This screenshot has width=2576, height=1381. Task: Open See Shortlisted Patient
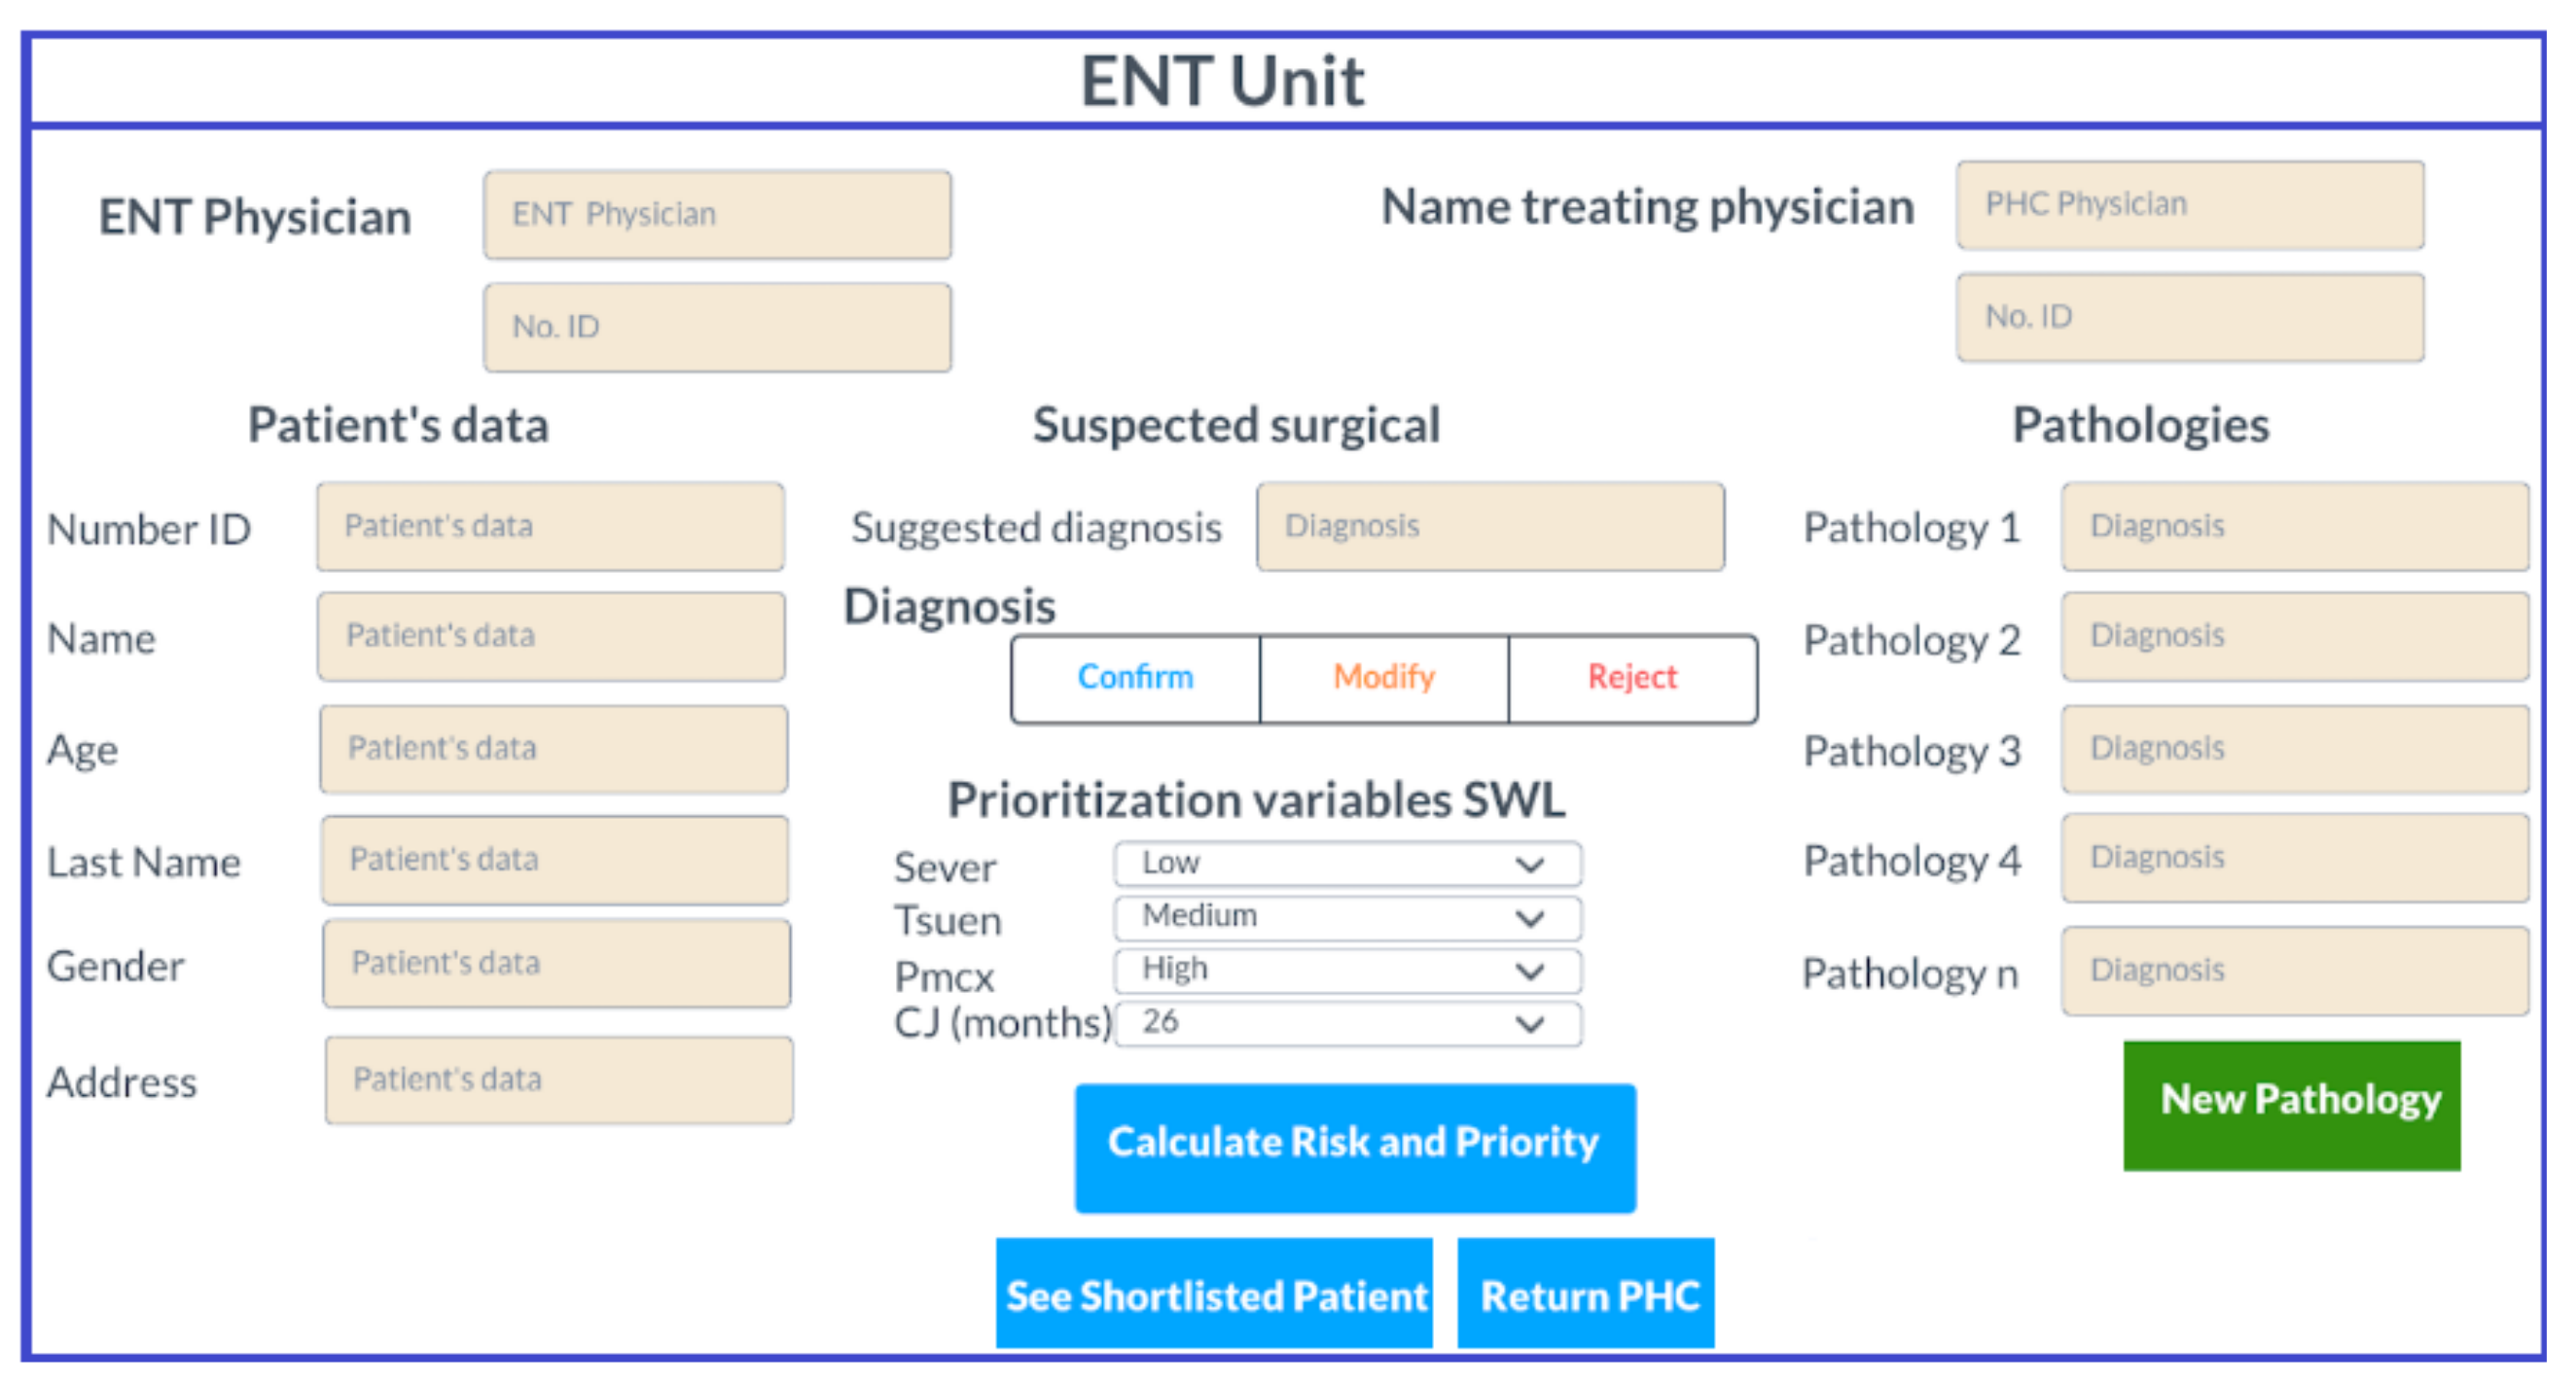[x=1214, y=1294]
